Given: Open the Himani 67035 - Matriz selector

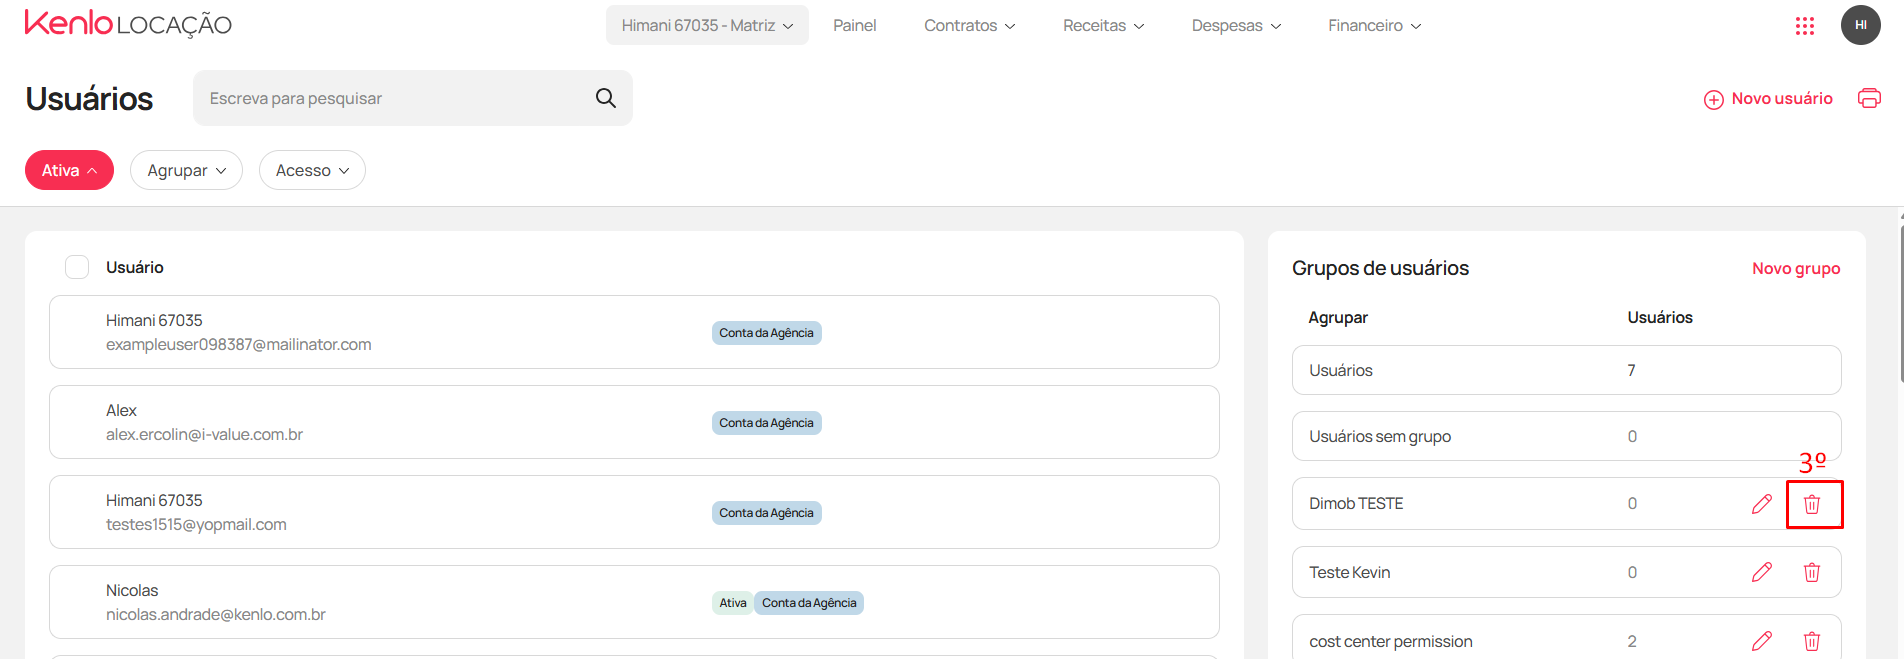Looking at the screenshot, I should tap(707, 25).
